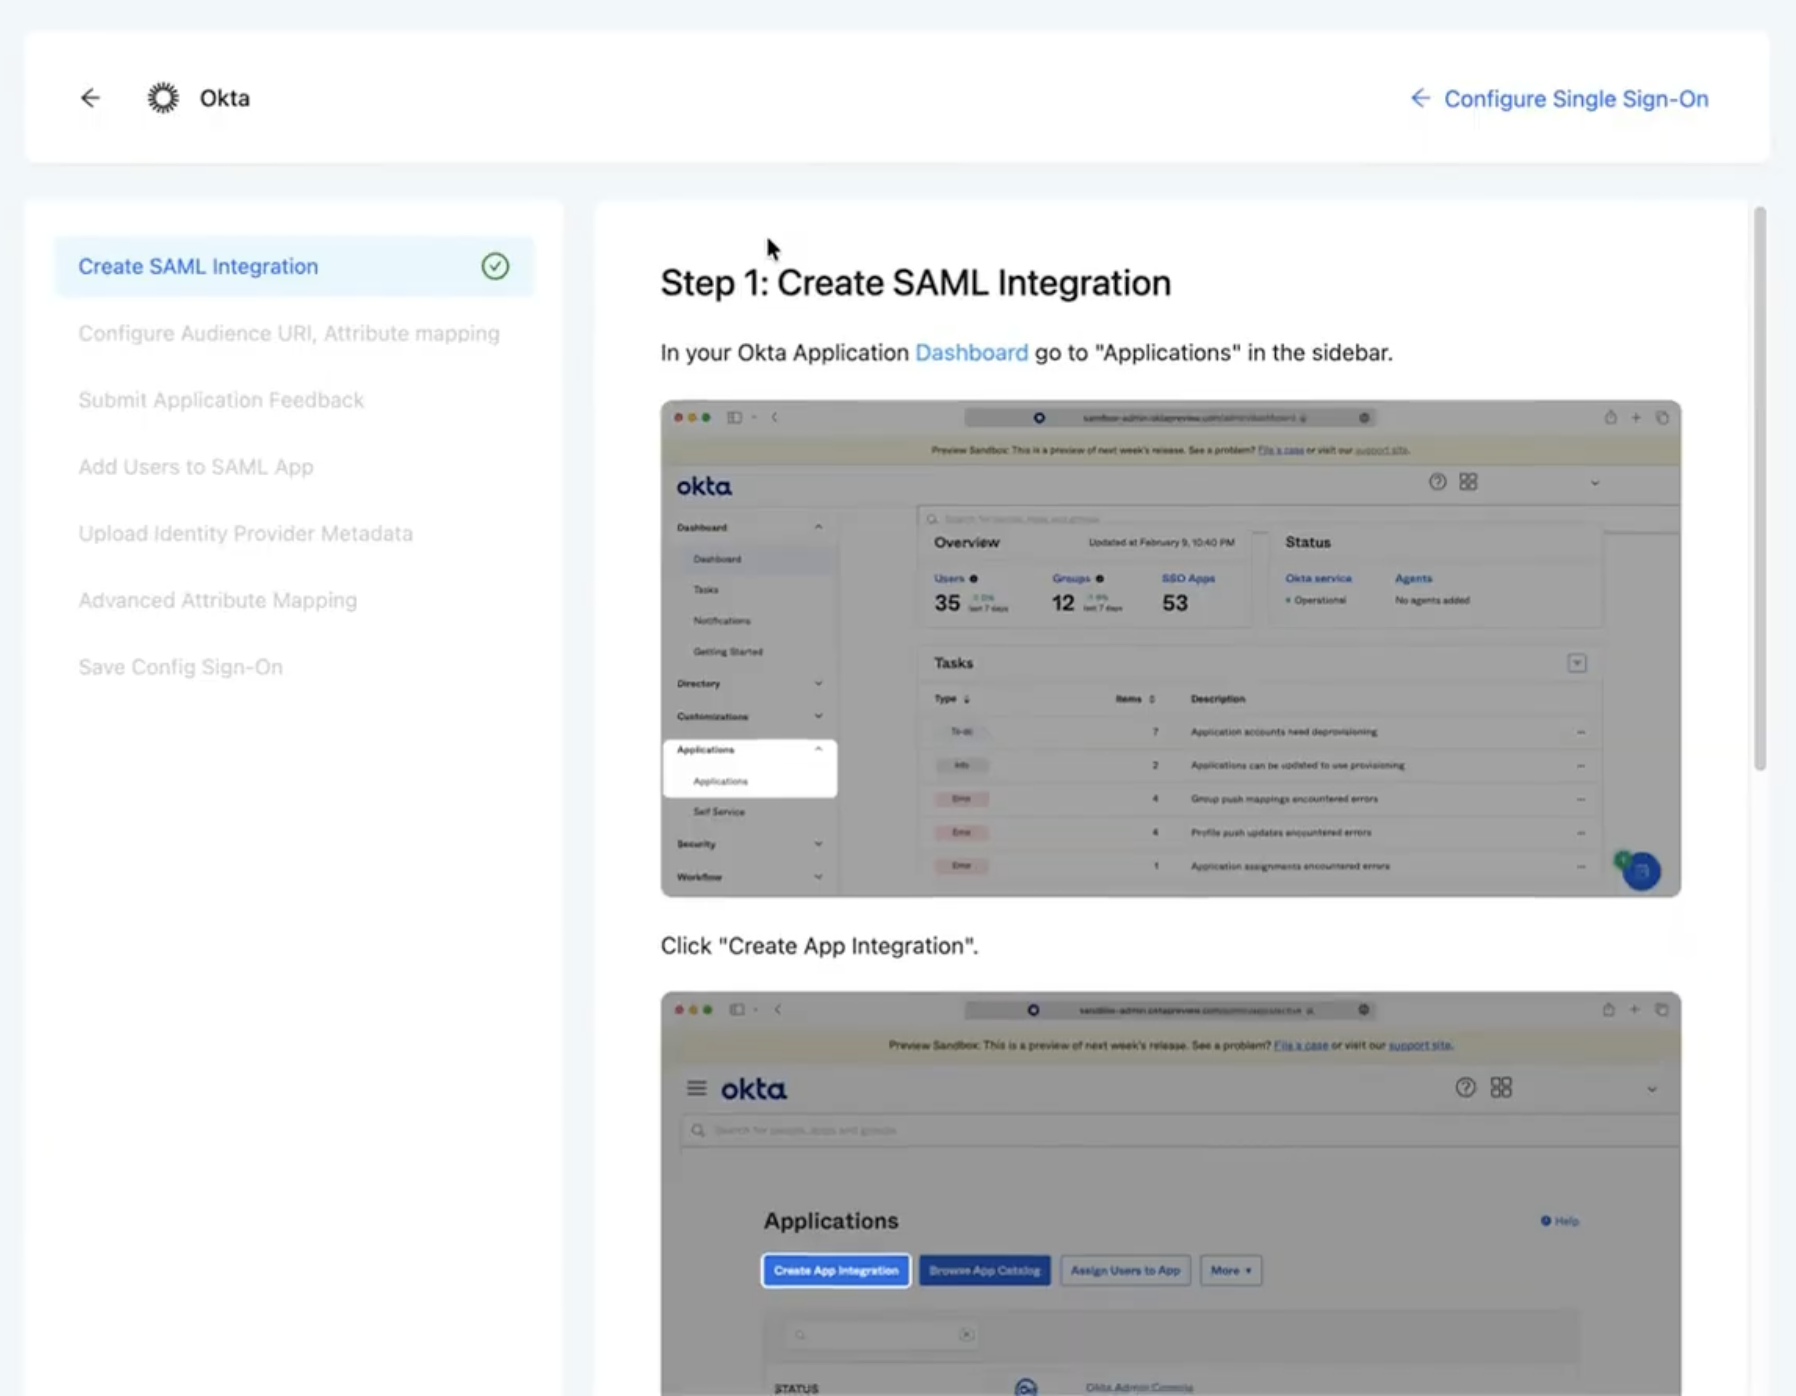Select the Advanced Attribute Mapping step
The height and width of the screenshot is (1396, 1796).
(218, 600)
